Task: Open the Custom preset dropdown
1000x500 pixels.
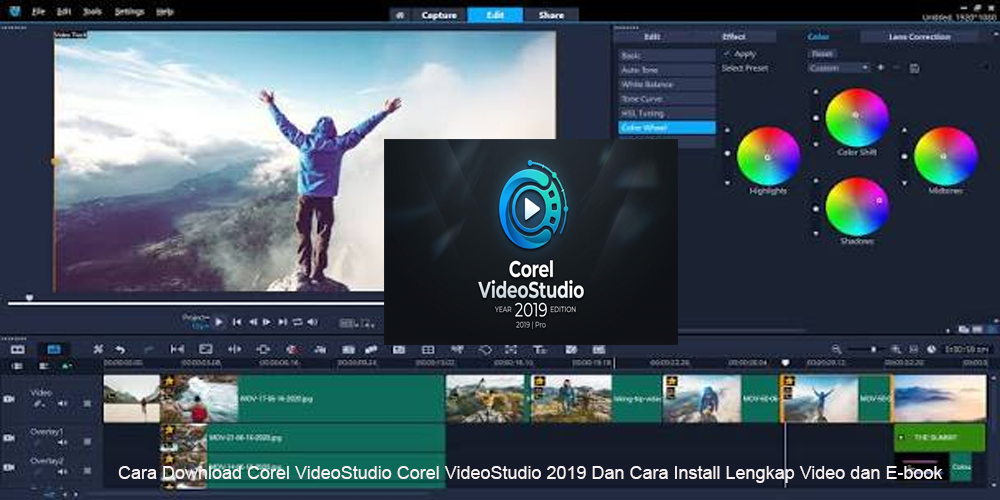Action: [x=839, y=68]
